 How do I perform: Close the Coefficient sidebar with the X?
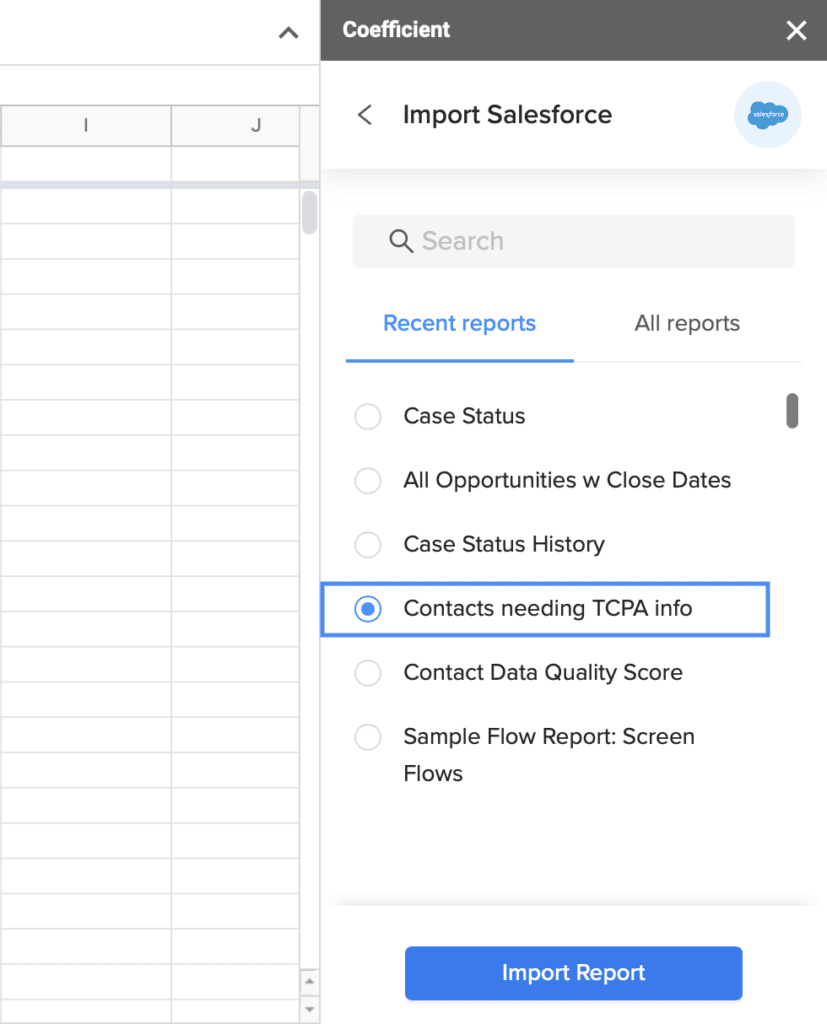click(796, 30)
